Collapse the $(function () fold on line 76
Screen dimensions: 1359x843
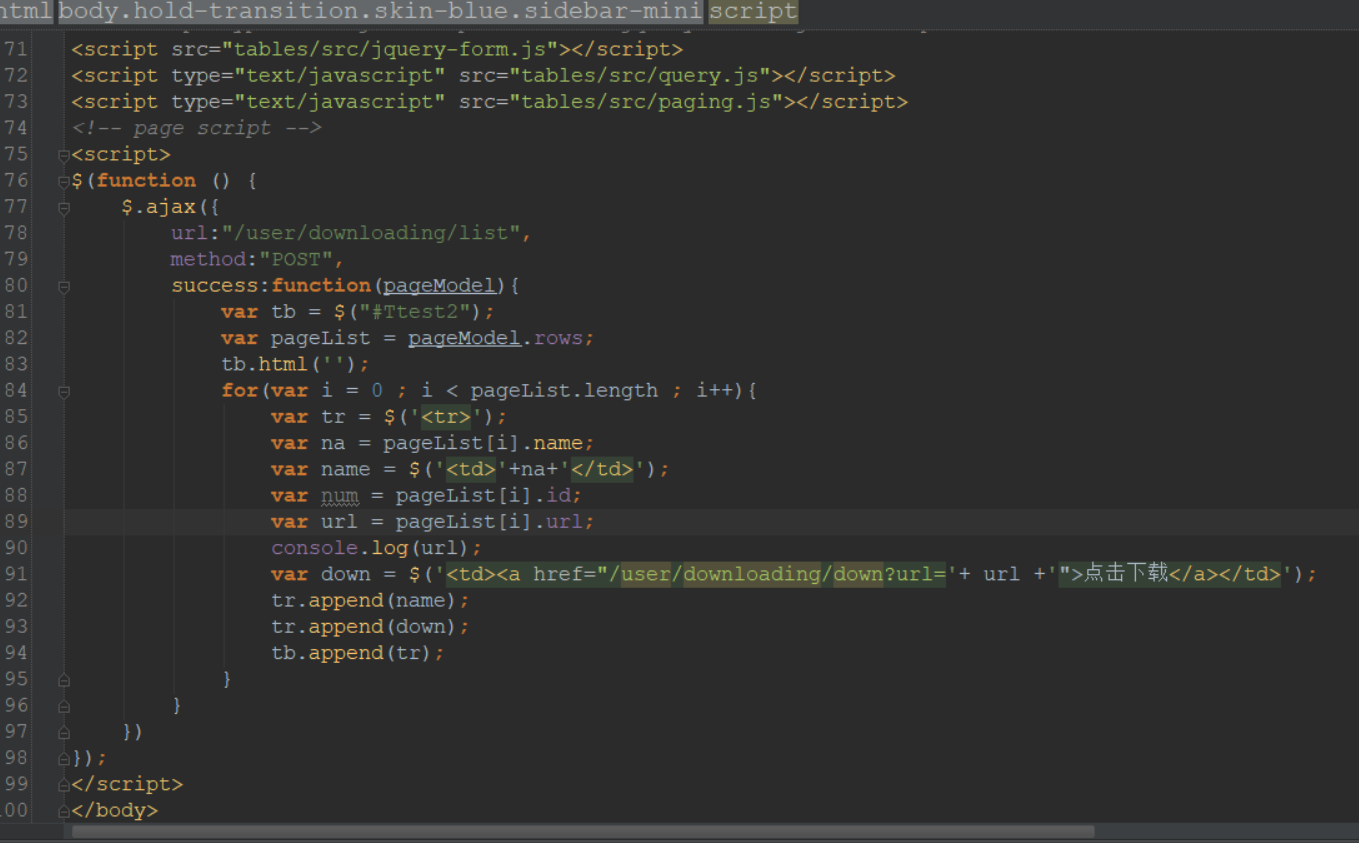[x=64, y=181]
